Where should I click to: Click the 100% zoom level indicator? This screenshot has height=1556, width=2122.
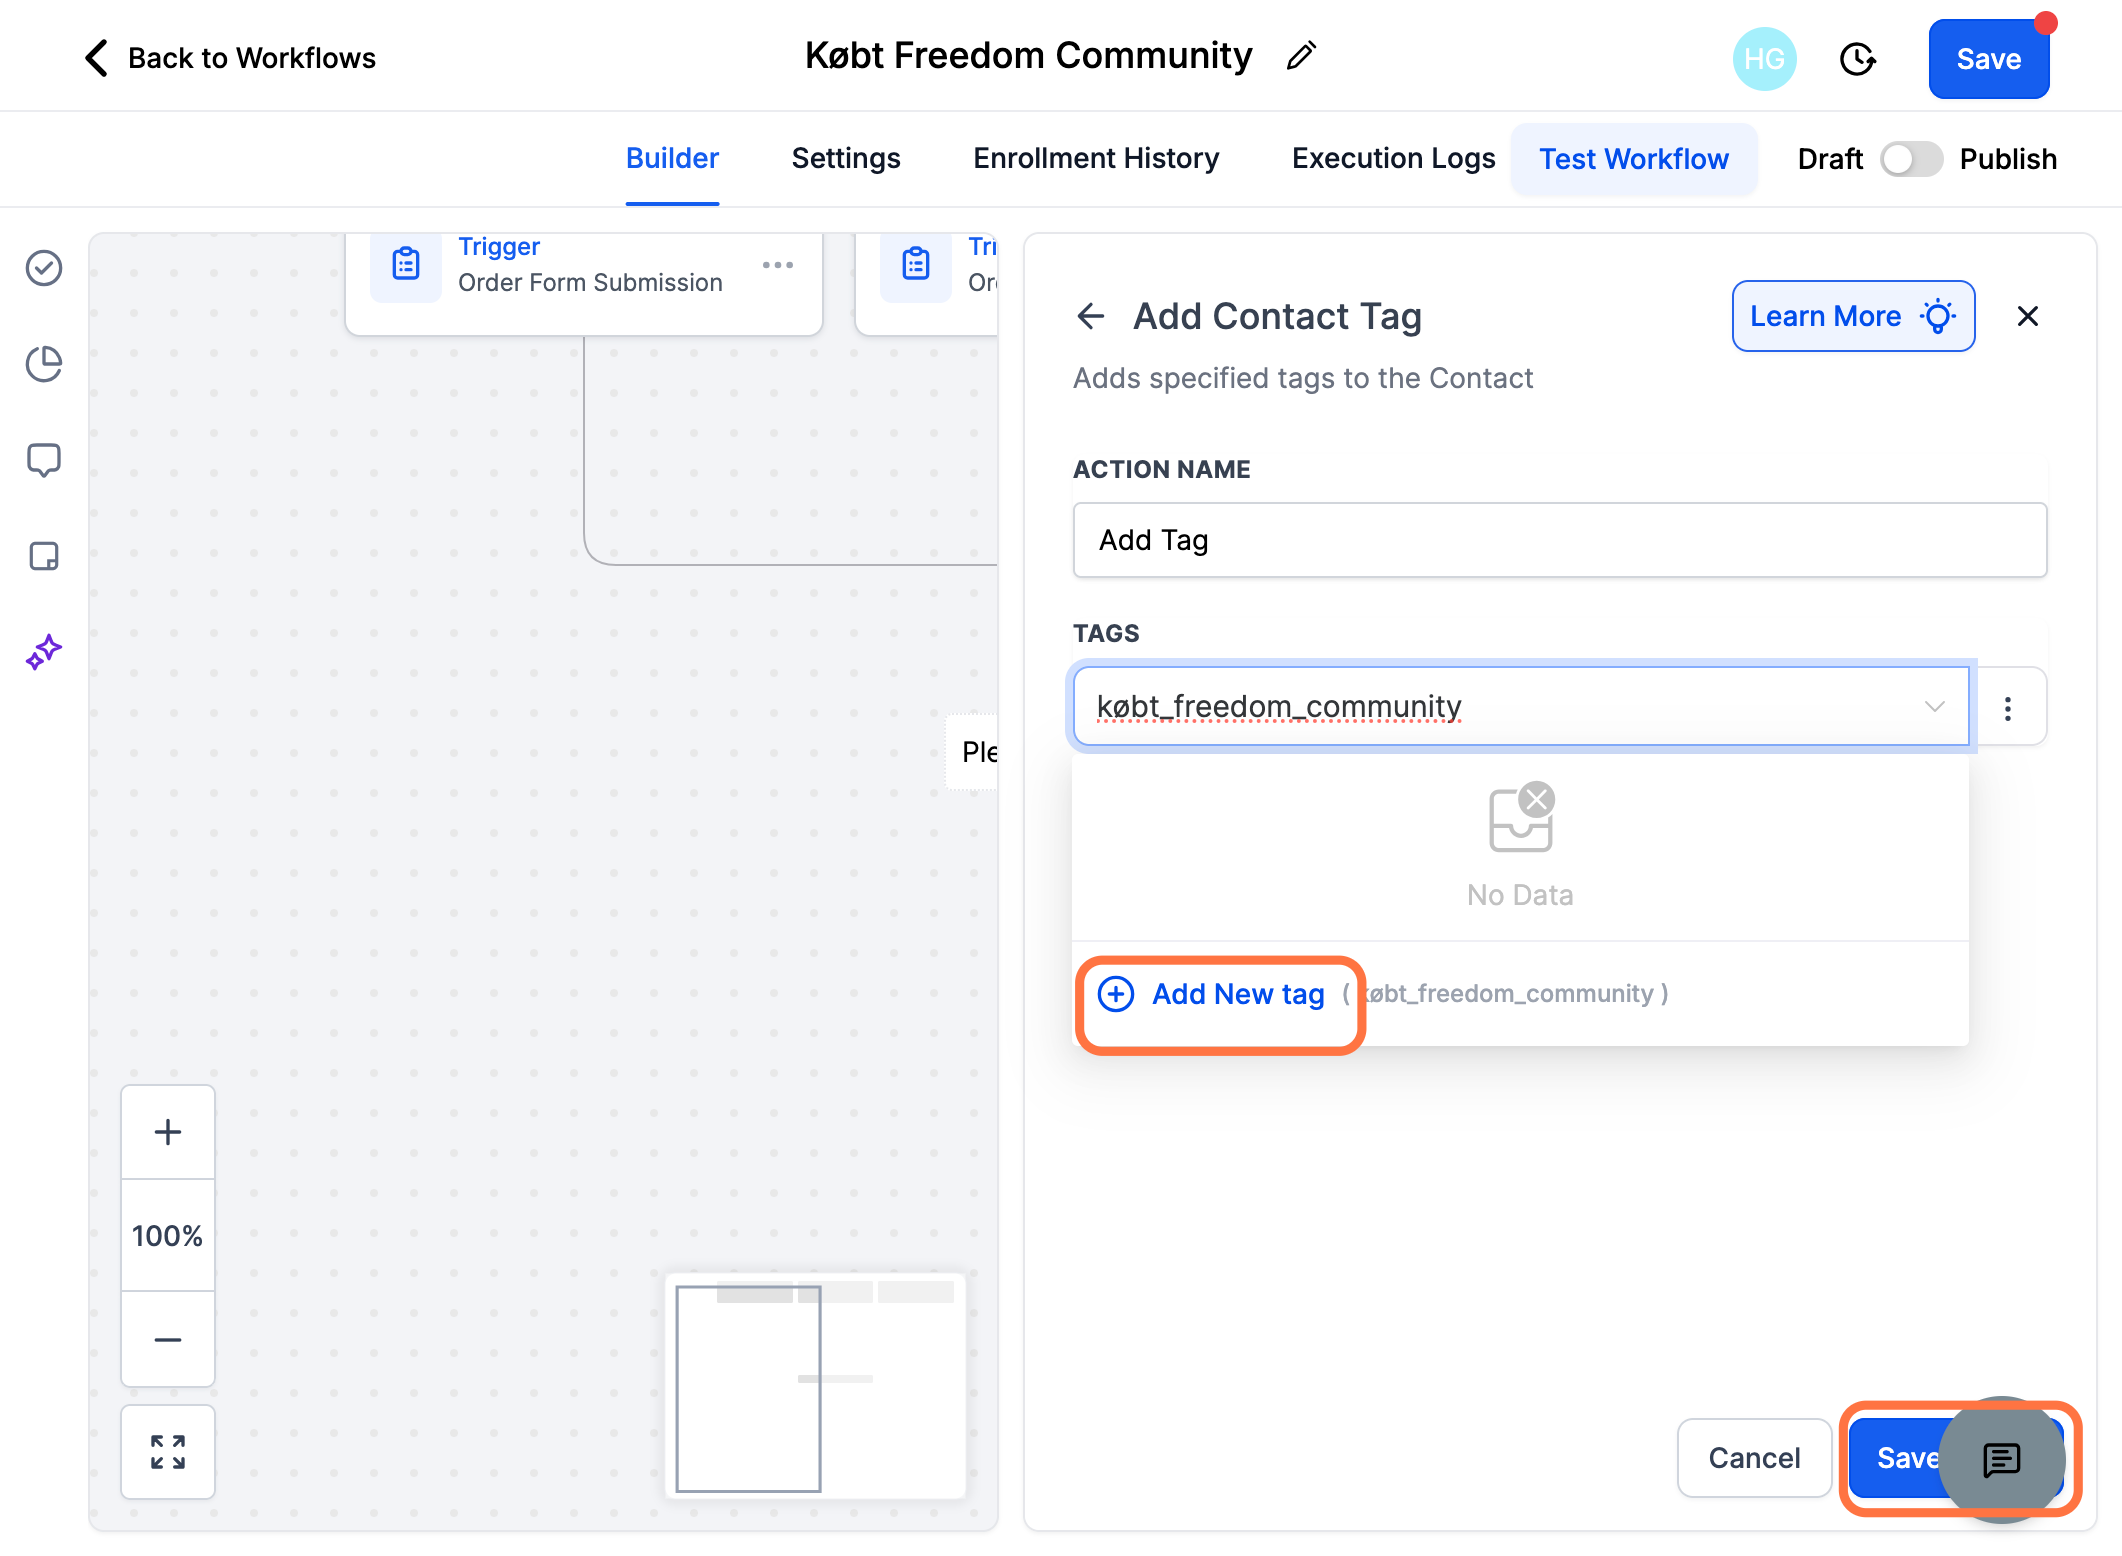(168, 1236)
